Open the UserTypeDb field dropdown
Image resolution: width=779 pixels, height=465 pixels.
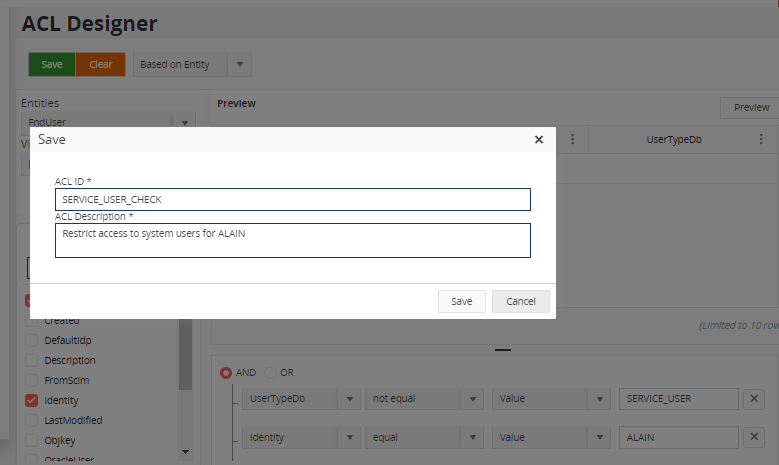point(350,399)
